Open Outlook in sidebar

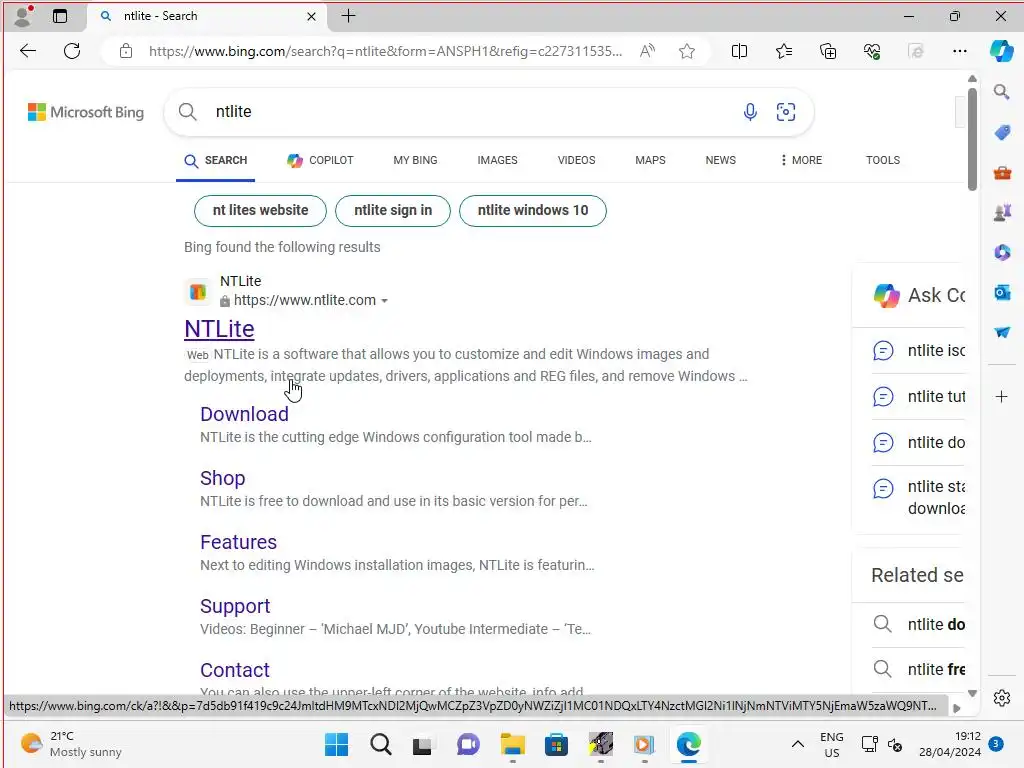1002,293
